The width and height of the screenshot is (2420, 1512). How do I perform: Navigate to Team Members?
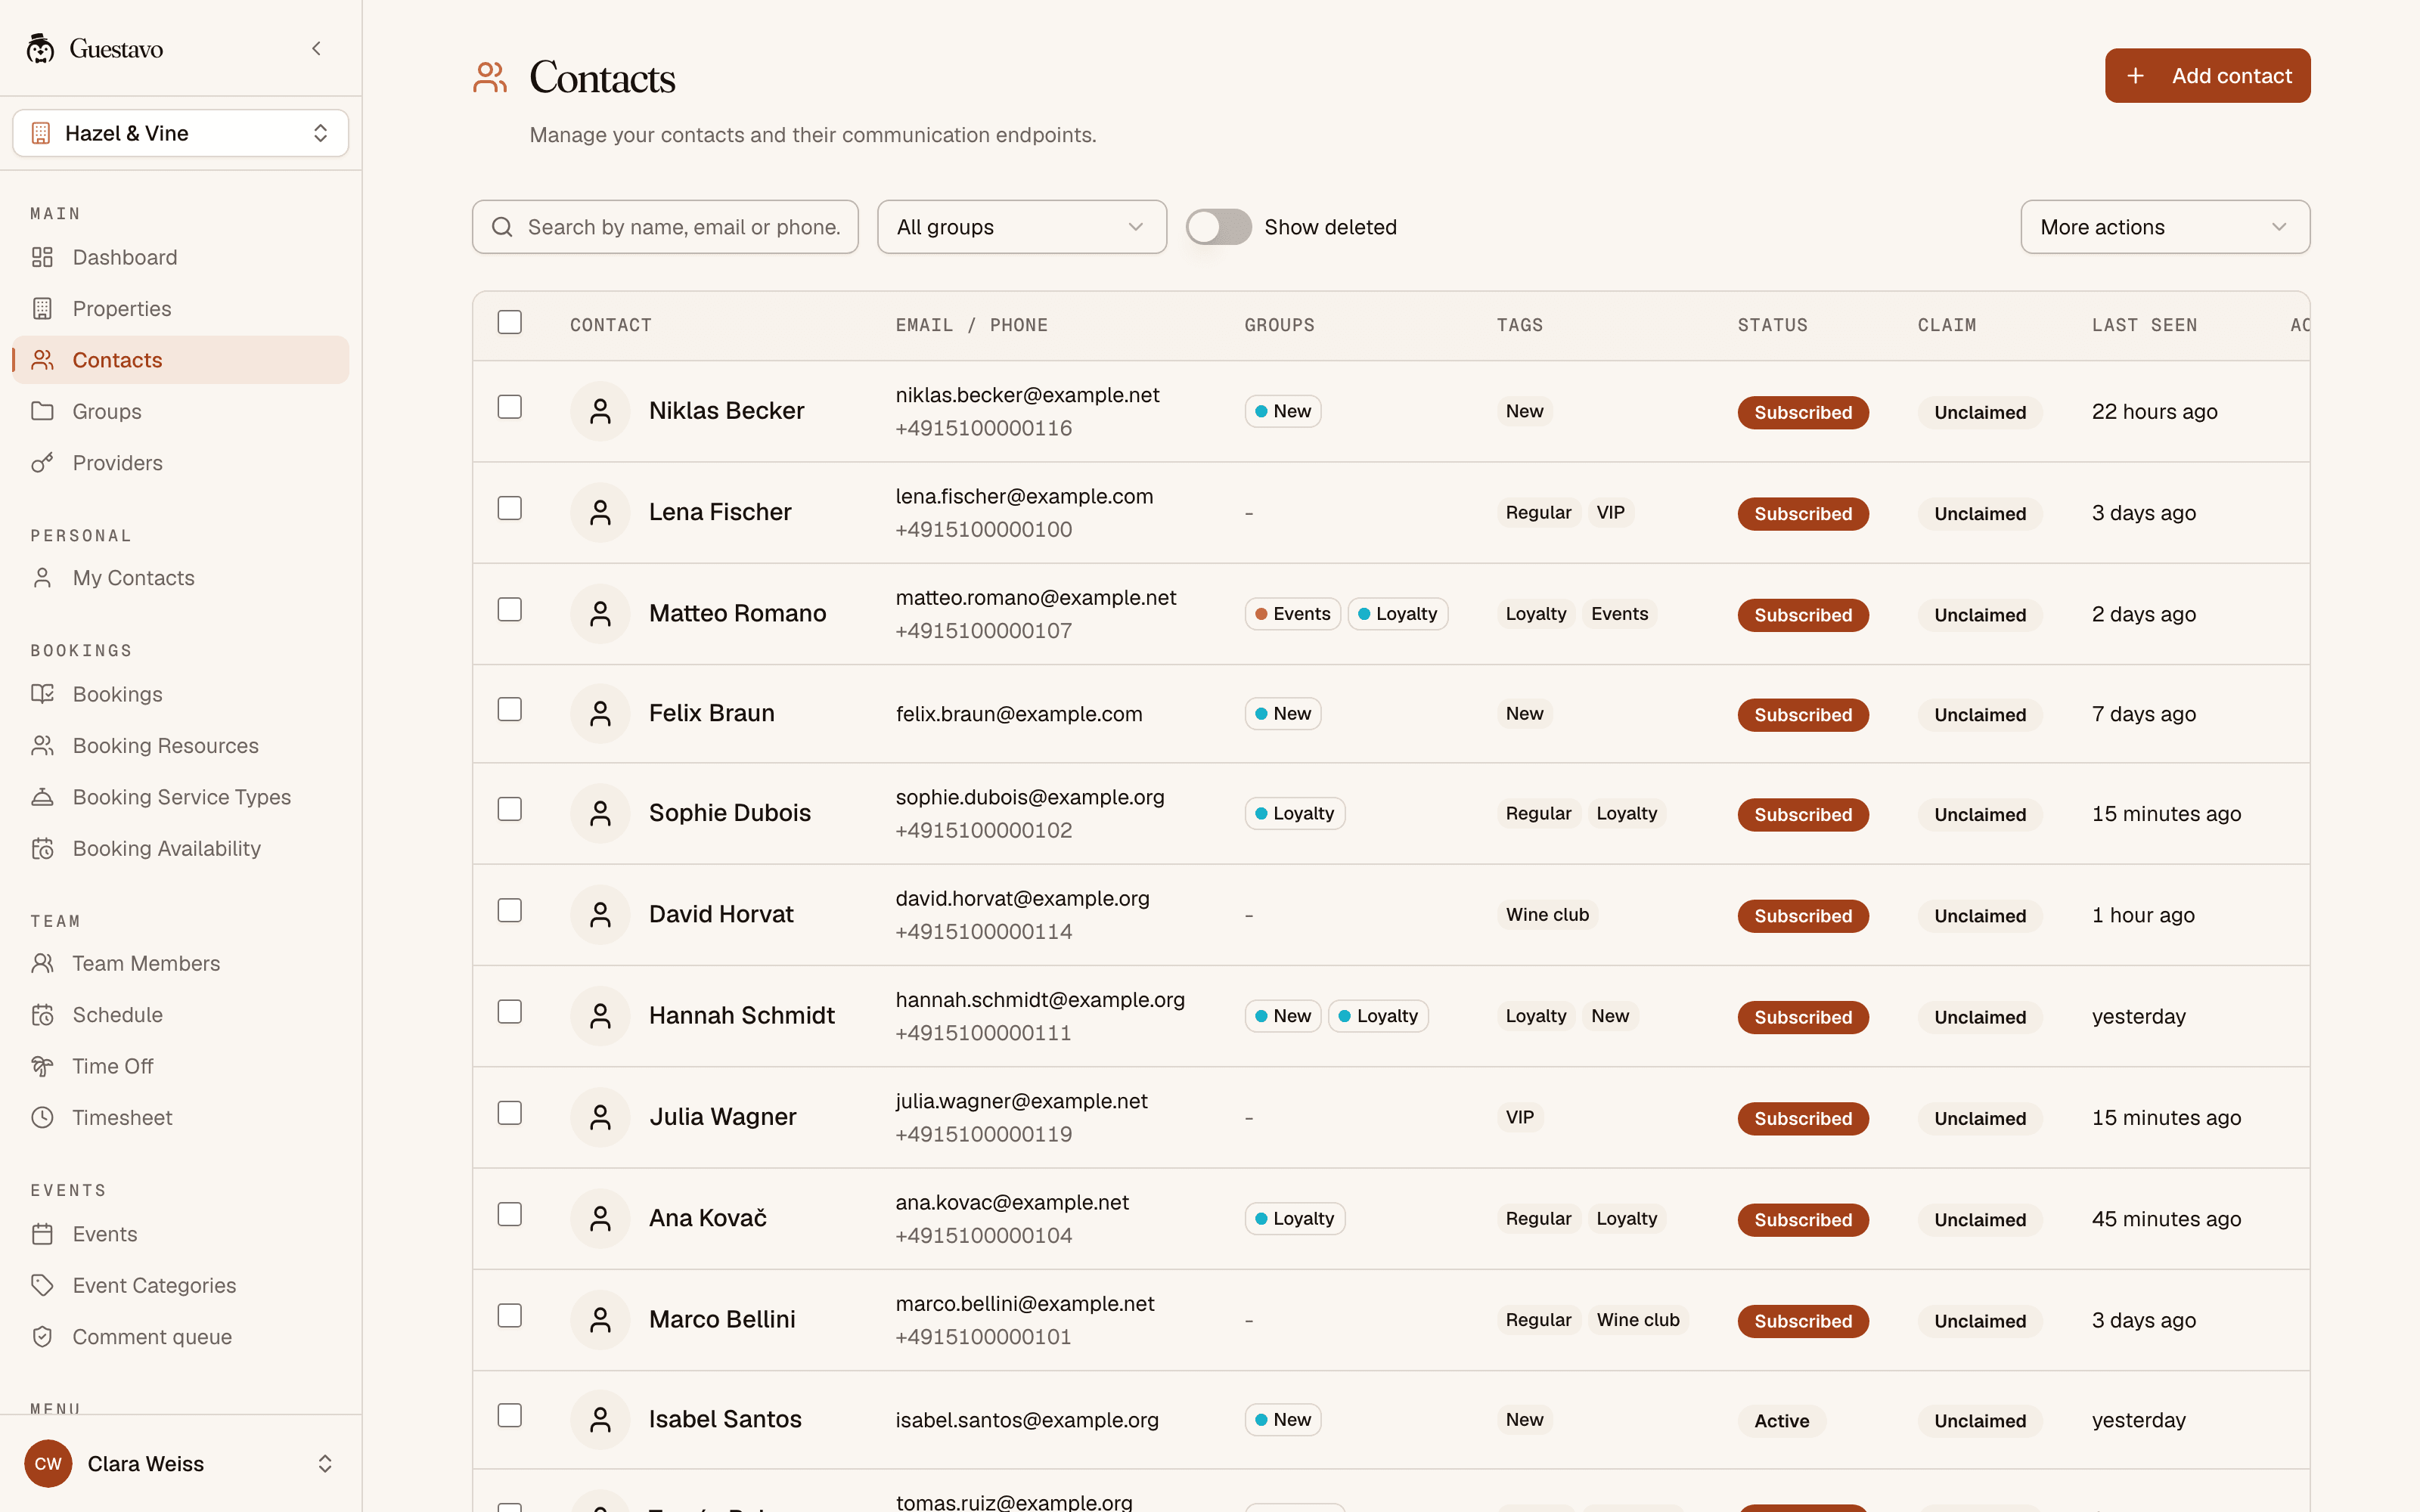coord(181,963)
